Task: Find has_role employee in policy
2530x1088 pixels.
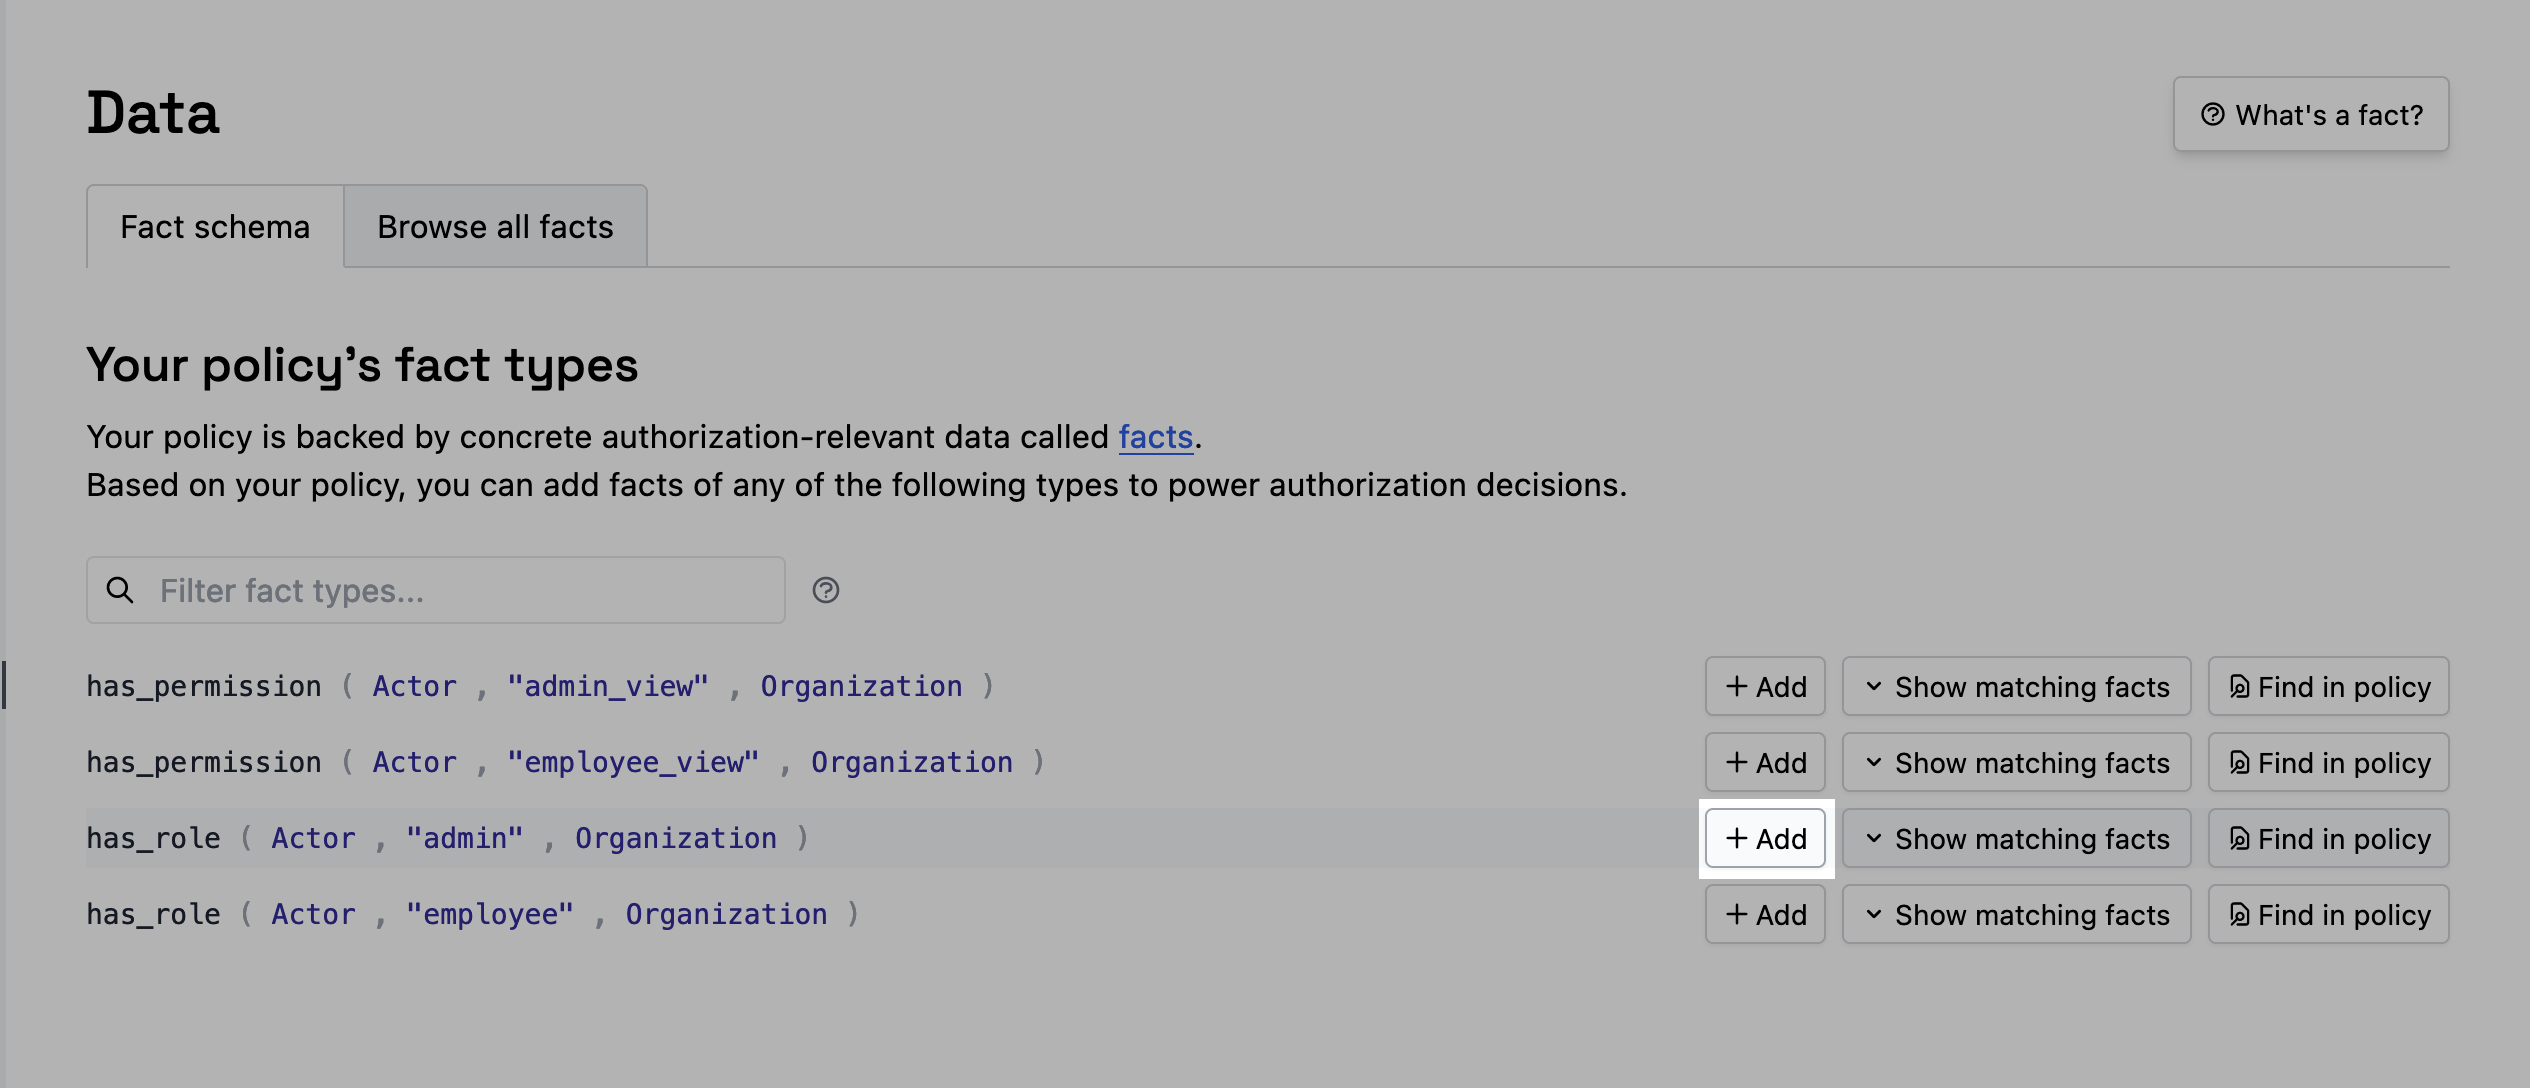Action: 2328,914
